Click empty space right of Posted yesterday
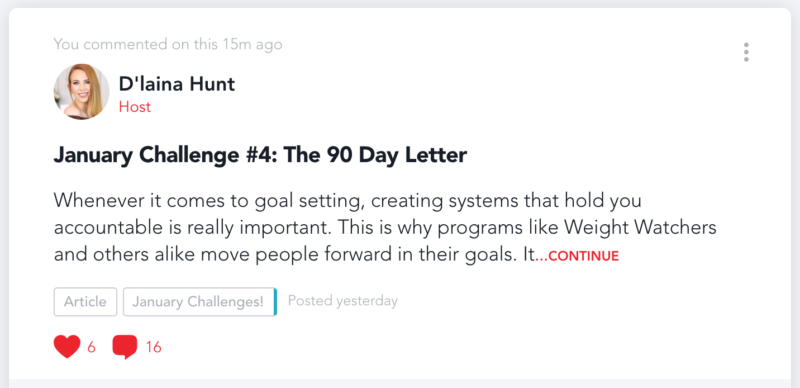The height and width of the screenshot is (388, 800). point(561,301)
